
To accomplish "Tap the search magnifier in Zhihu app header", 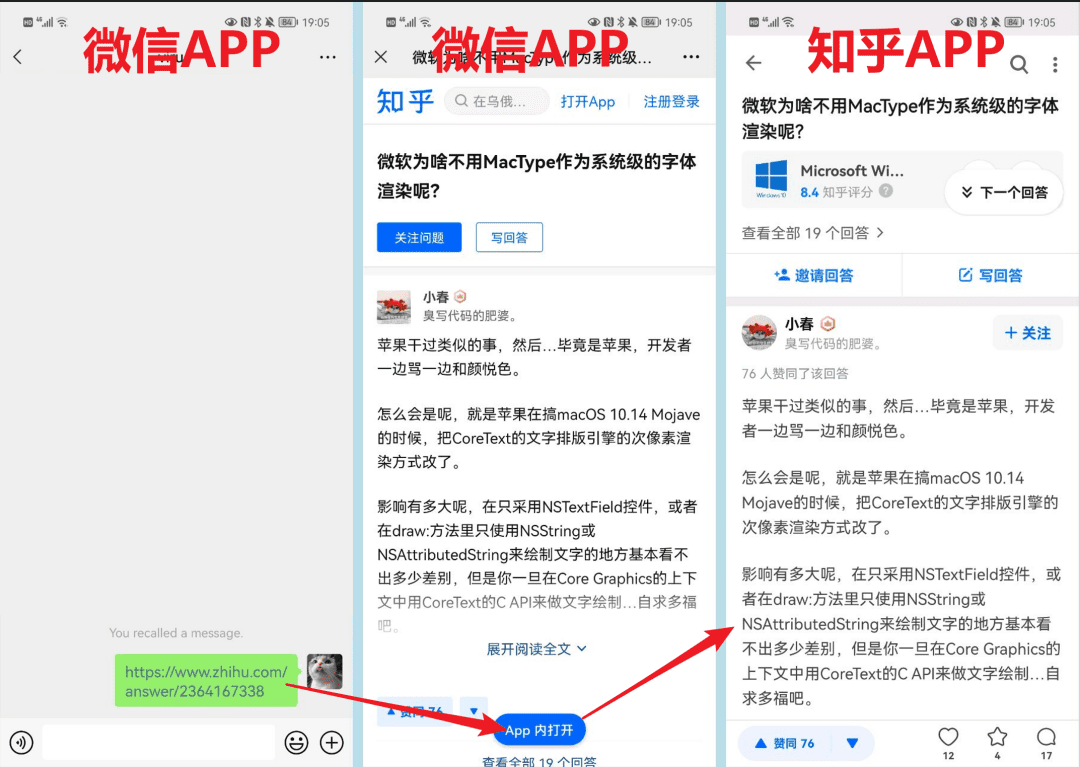I will [x=1019, y=65].
